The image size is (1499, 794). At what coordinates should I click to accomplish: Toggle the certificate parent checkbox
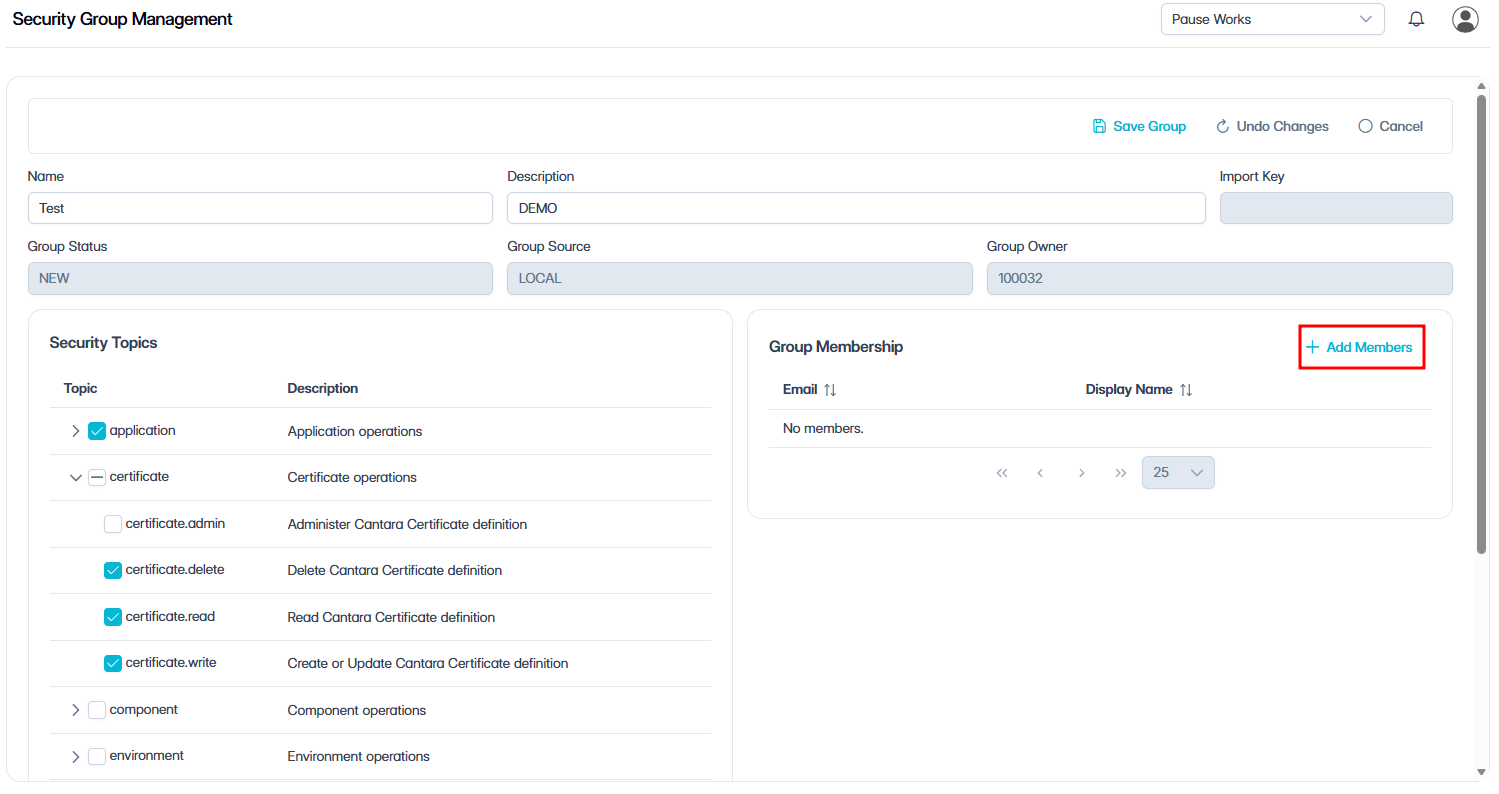(x=97, y=478)
